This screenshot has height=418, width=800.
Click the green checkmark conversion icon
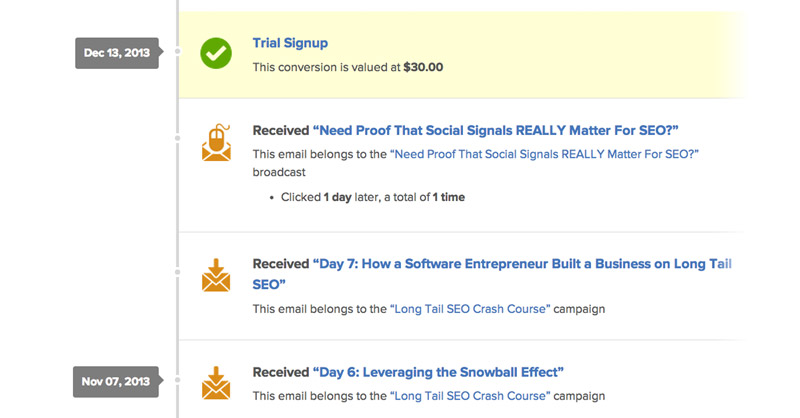(x=216, y=53)
